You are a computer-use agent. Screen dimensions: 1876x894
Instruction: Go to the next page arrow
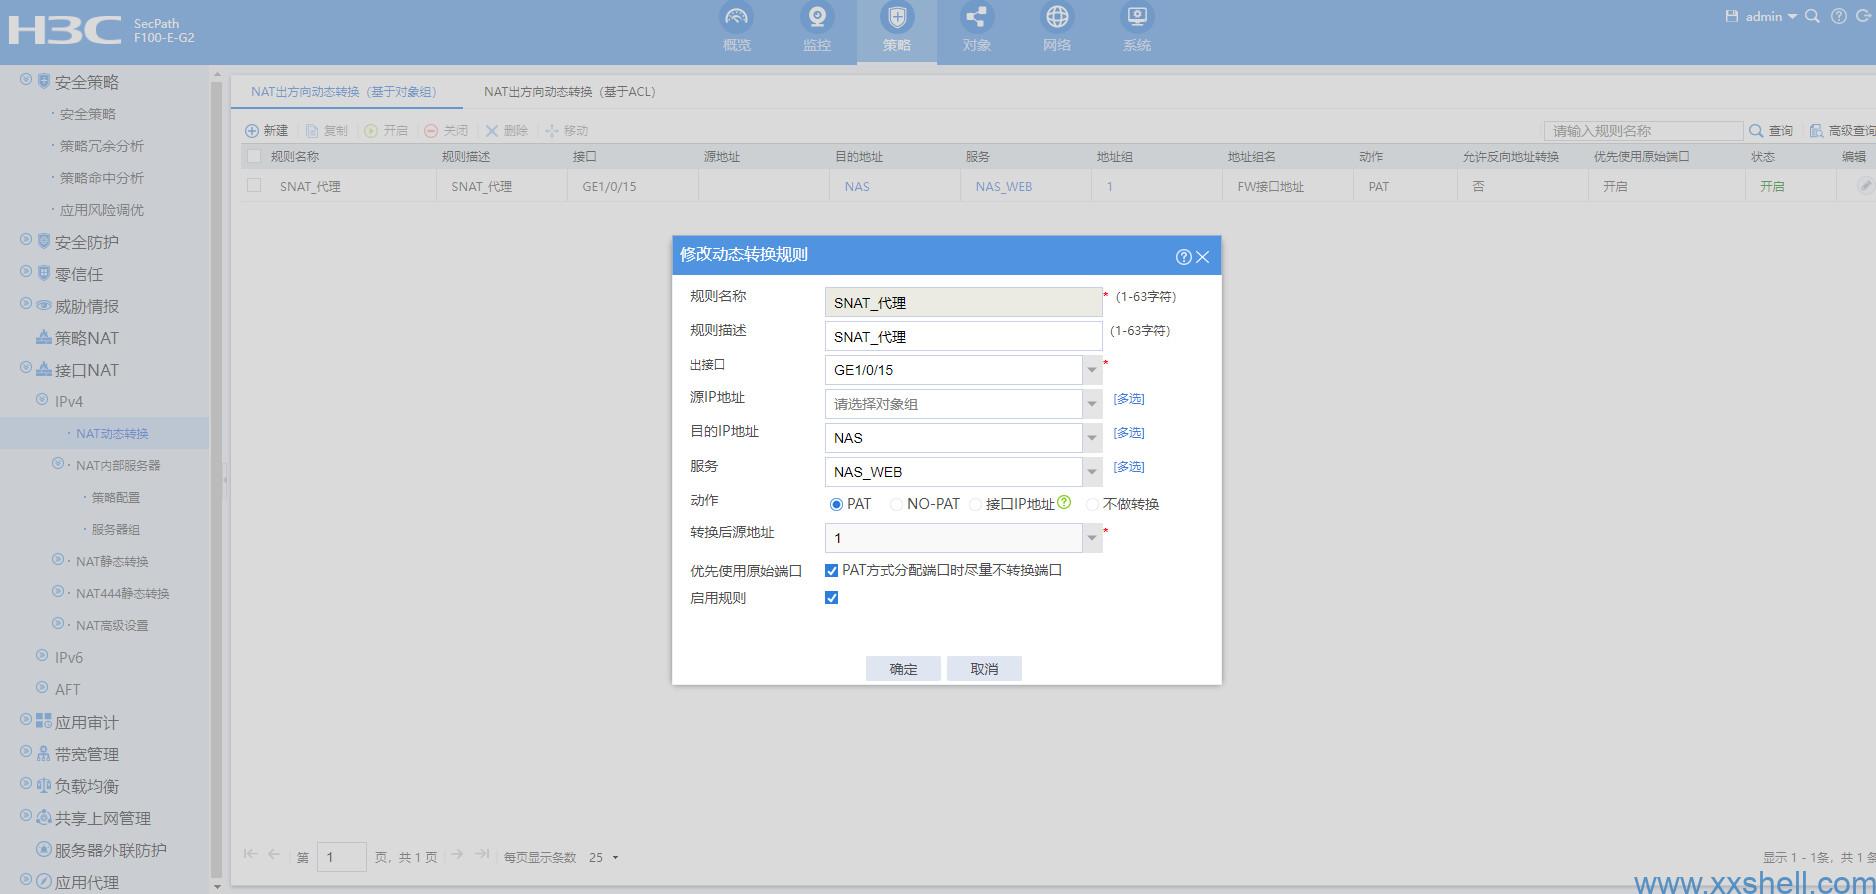tap(457, 854)
